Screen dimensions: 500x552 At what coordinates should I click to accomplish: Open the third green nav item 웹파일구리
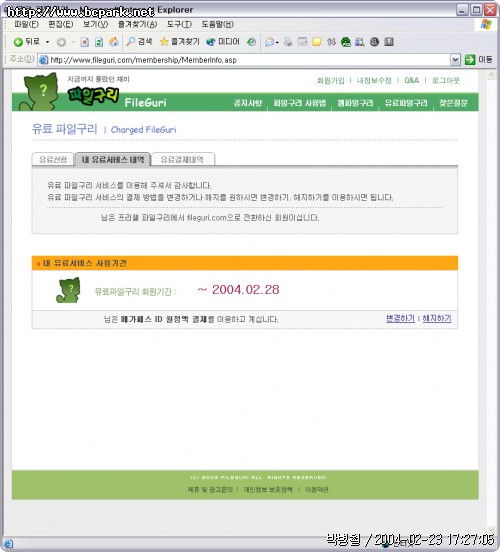[355, 103]
